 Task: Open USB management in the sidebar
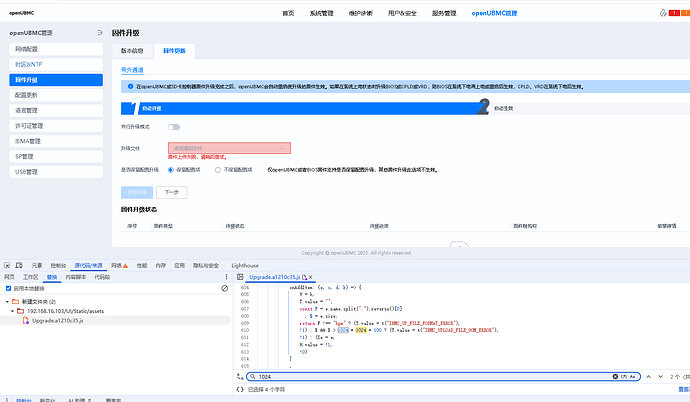click(56, 172)
